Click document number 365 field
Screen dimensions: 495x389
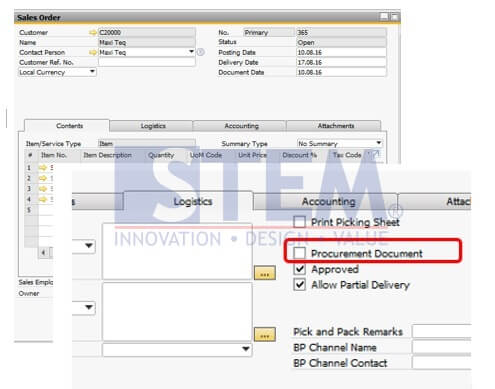[x=341, y=32]
